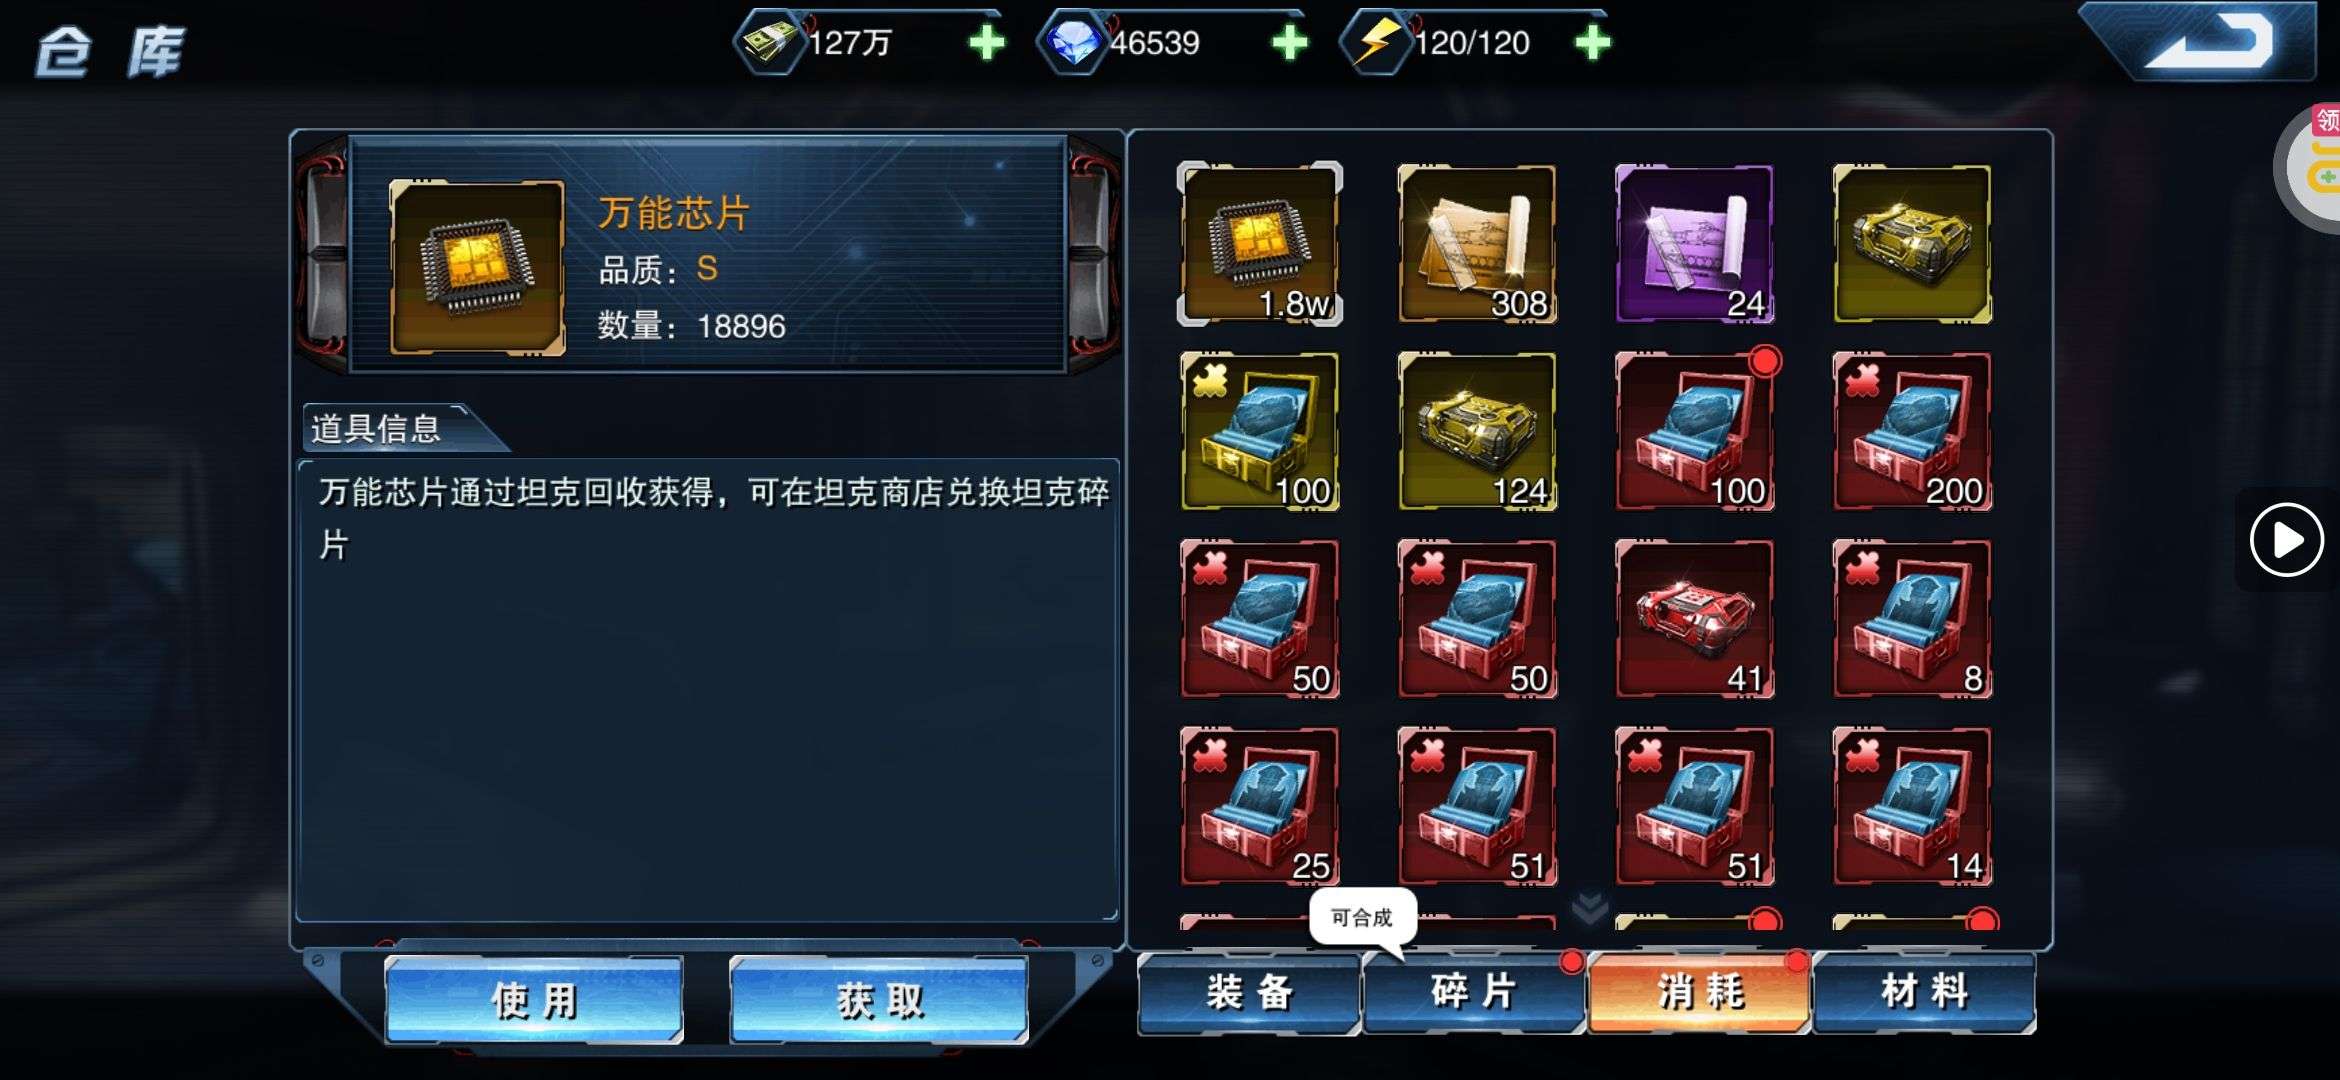
Task: Switch to the 材料 materials tab
Action: tap(1925, 993)
